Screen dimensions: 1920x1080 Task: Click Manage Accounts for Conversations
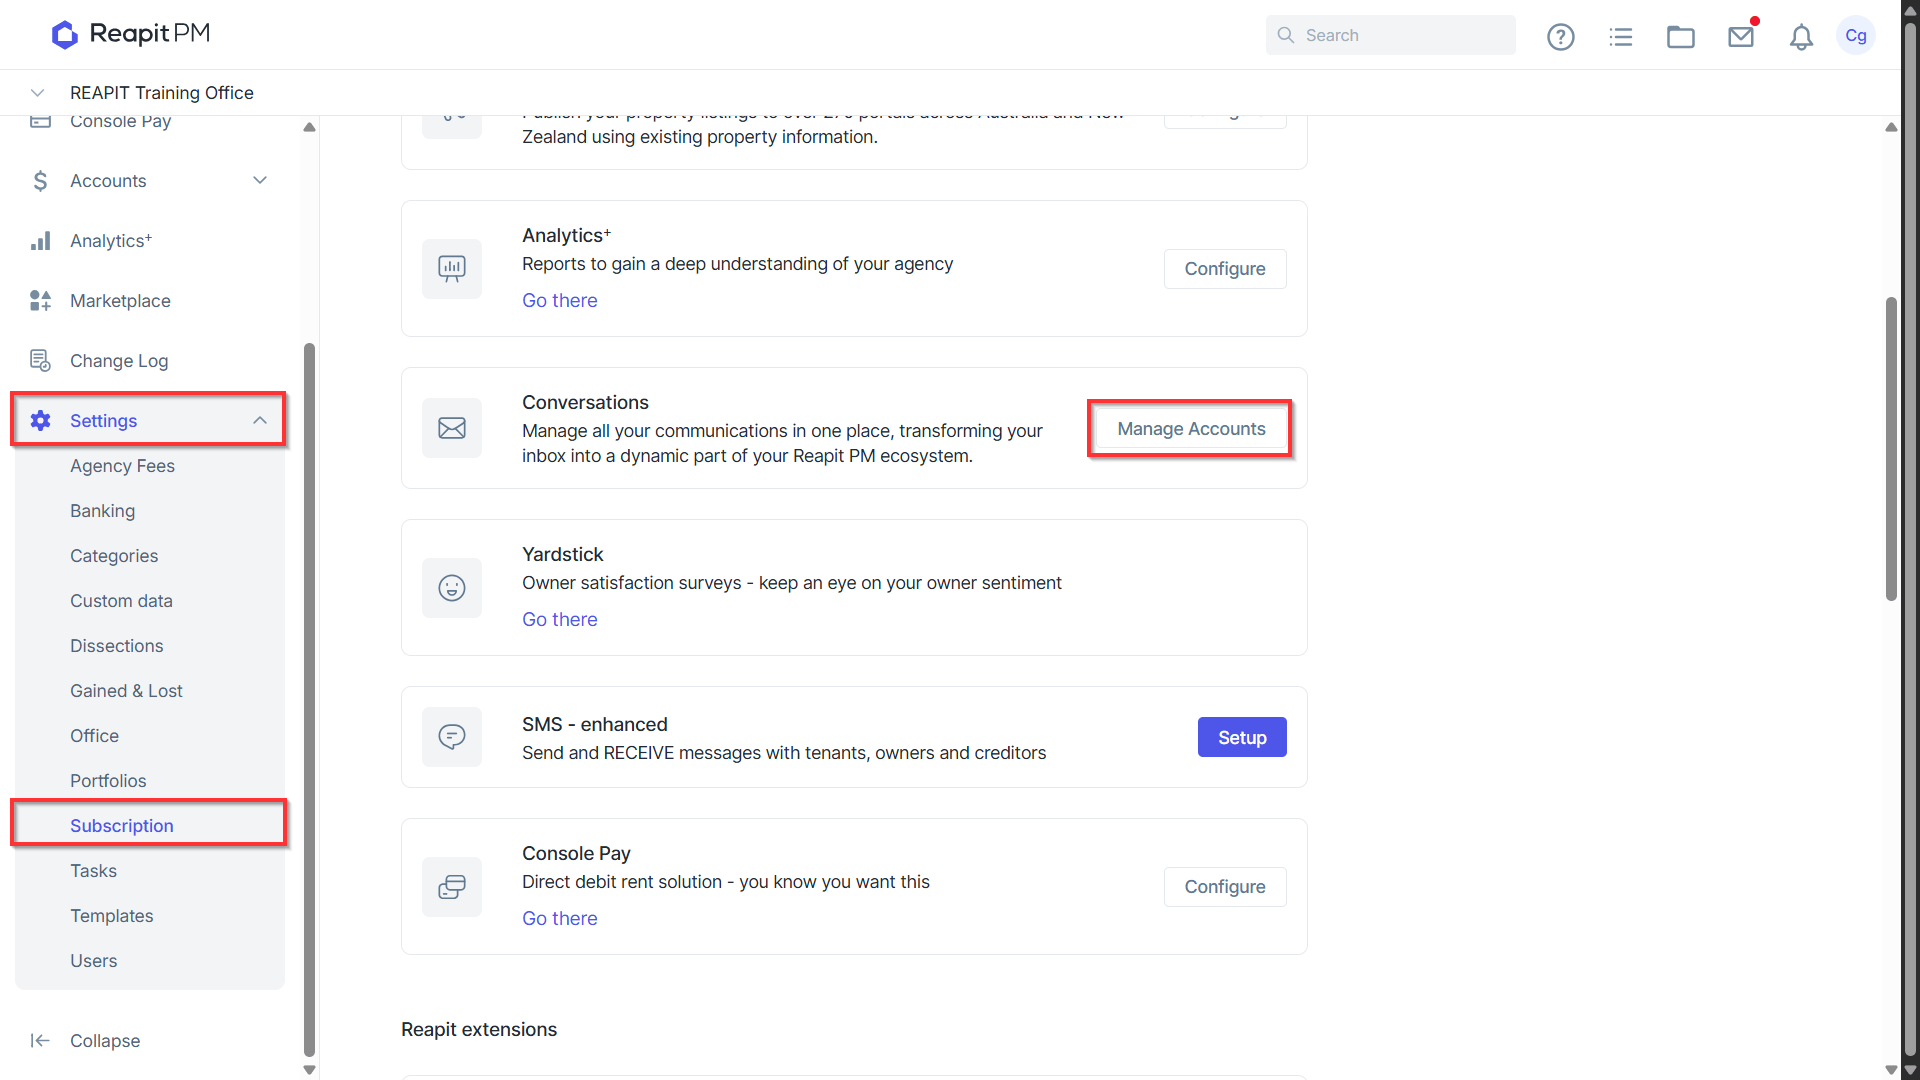(1191, 429)
